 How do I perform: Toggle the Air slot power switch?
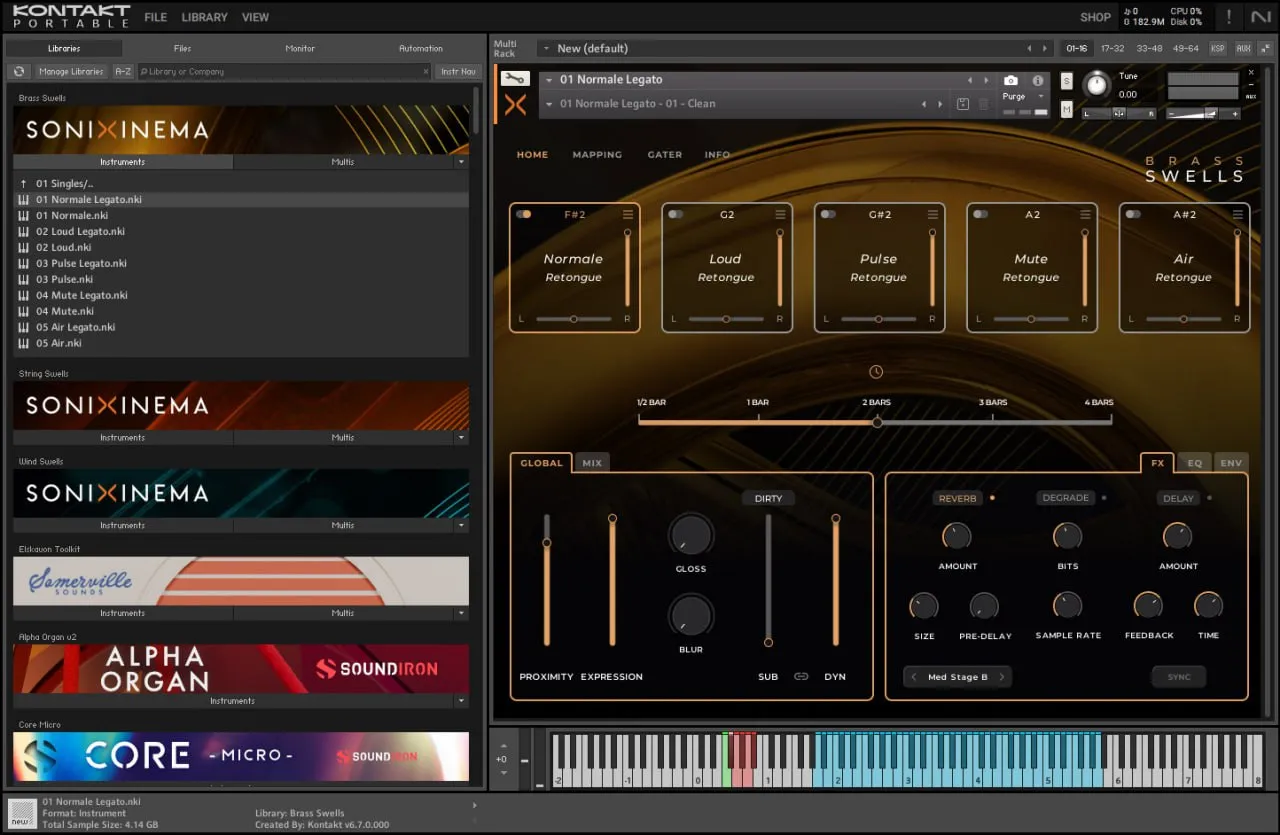(1133, 214)
